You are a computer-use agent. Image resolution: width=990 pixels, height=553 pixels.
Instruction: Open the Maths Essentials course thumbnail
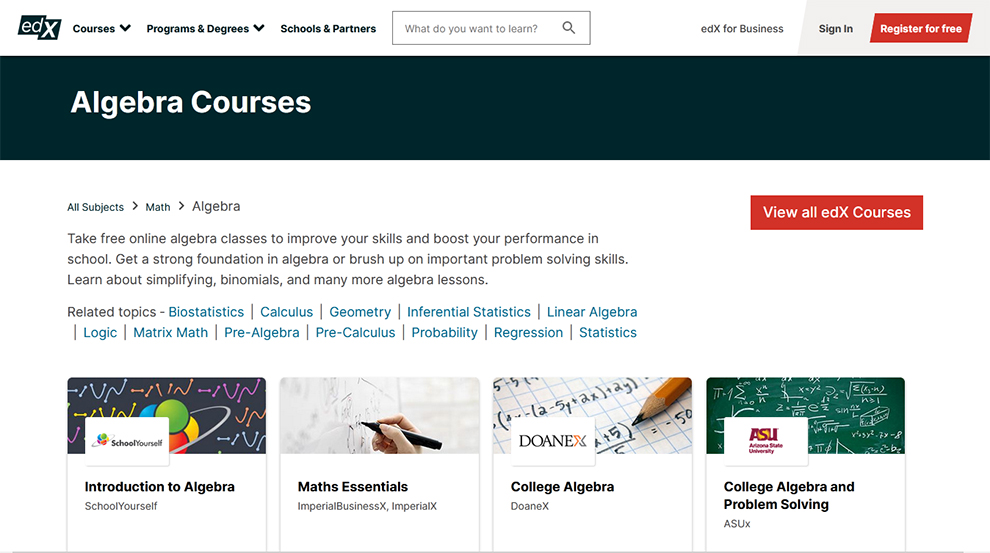[x=379, y=415]
